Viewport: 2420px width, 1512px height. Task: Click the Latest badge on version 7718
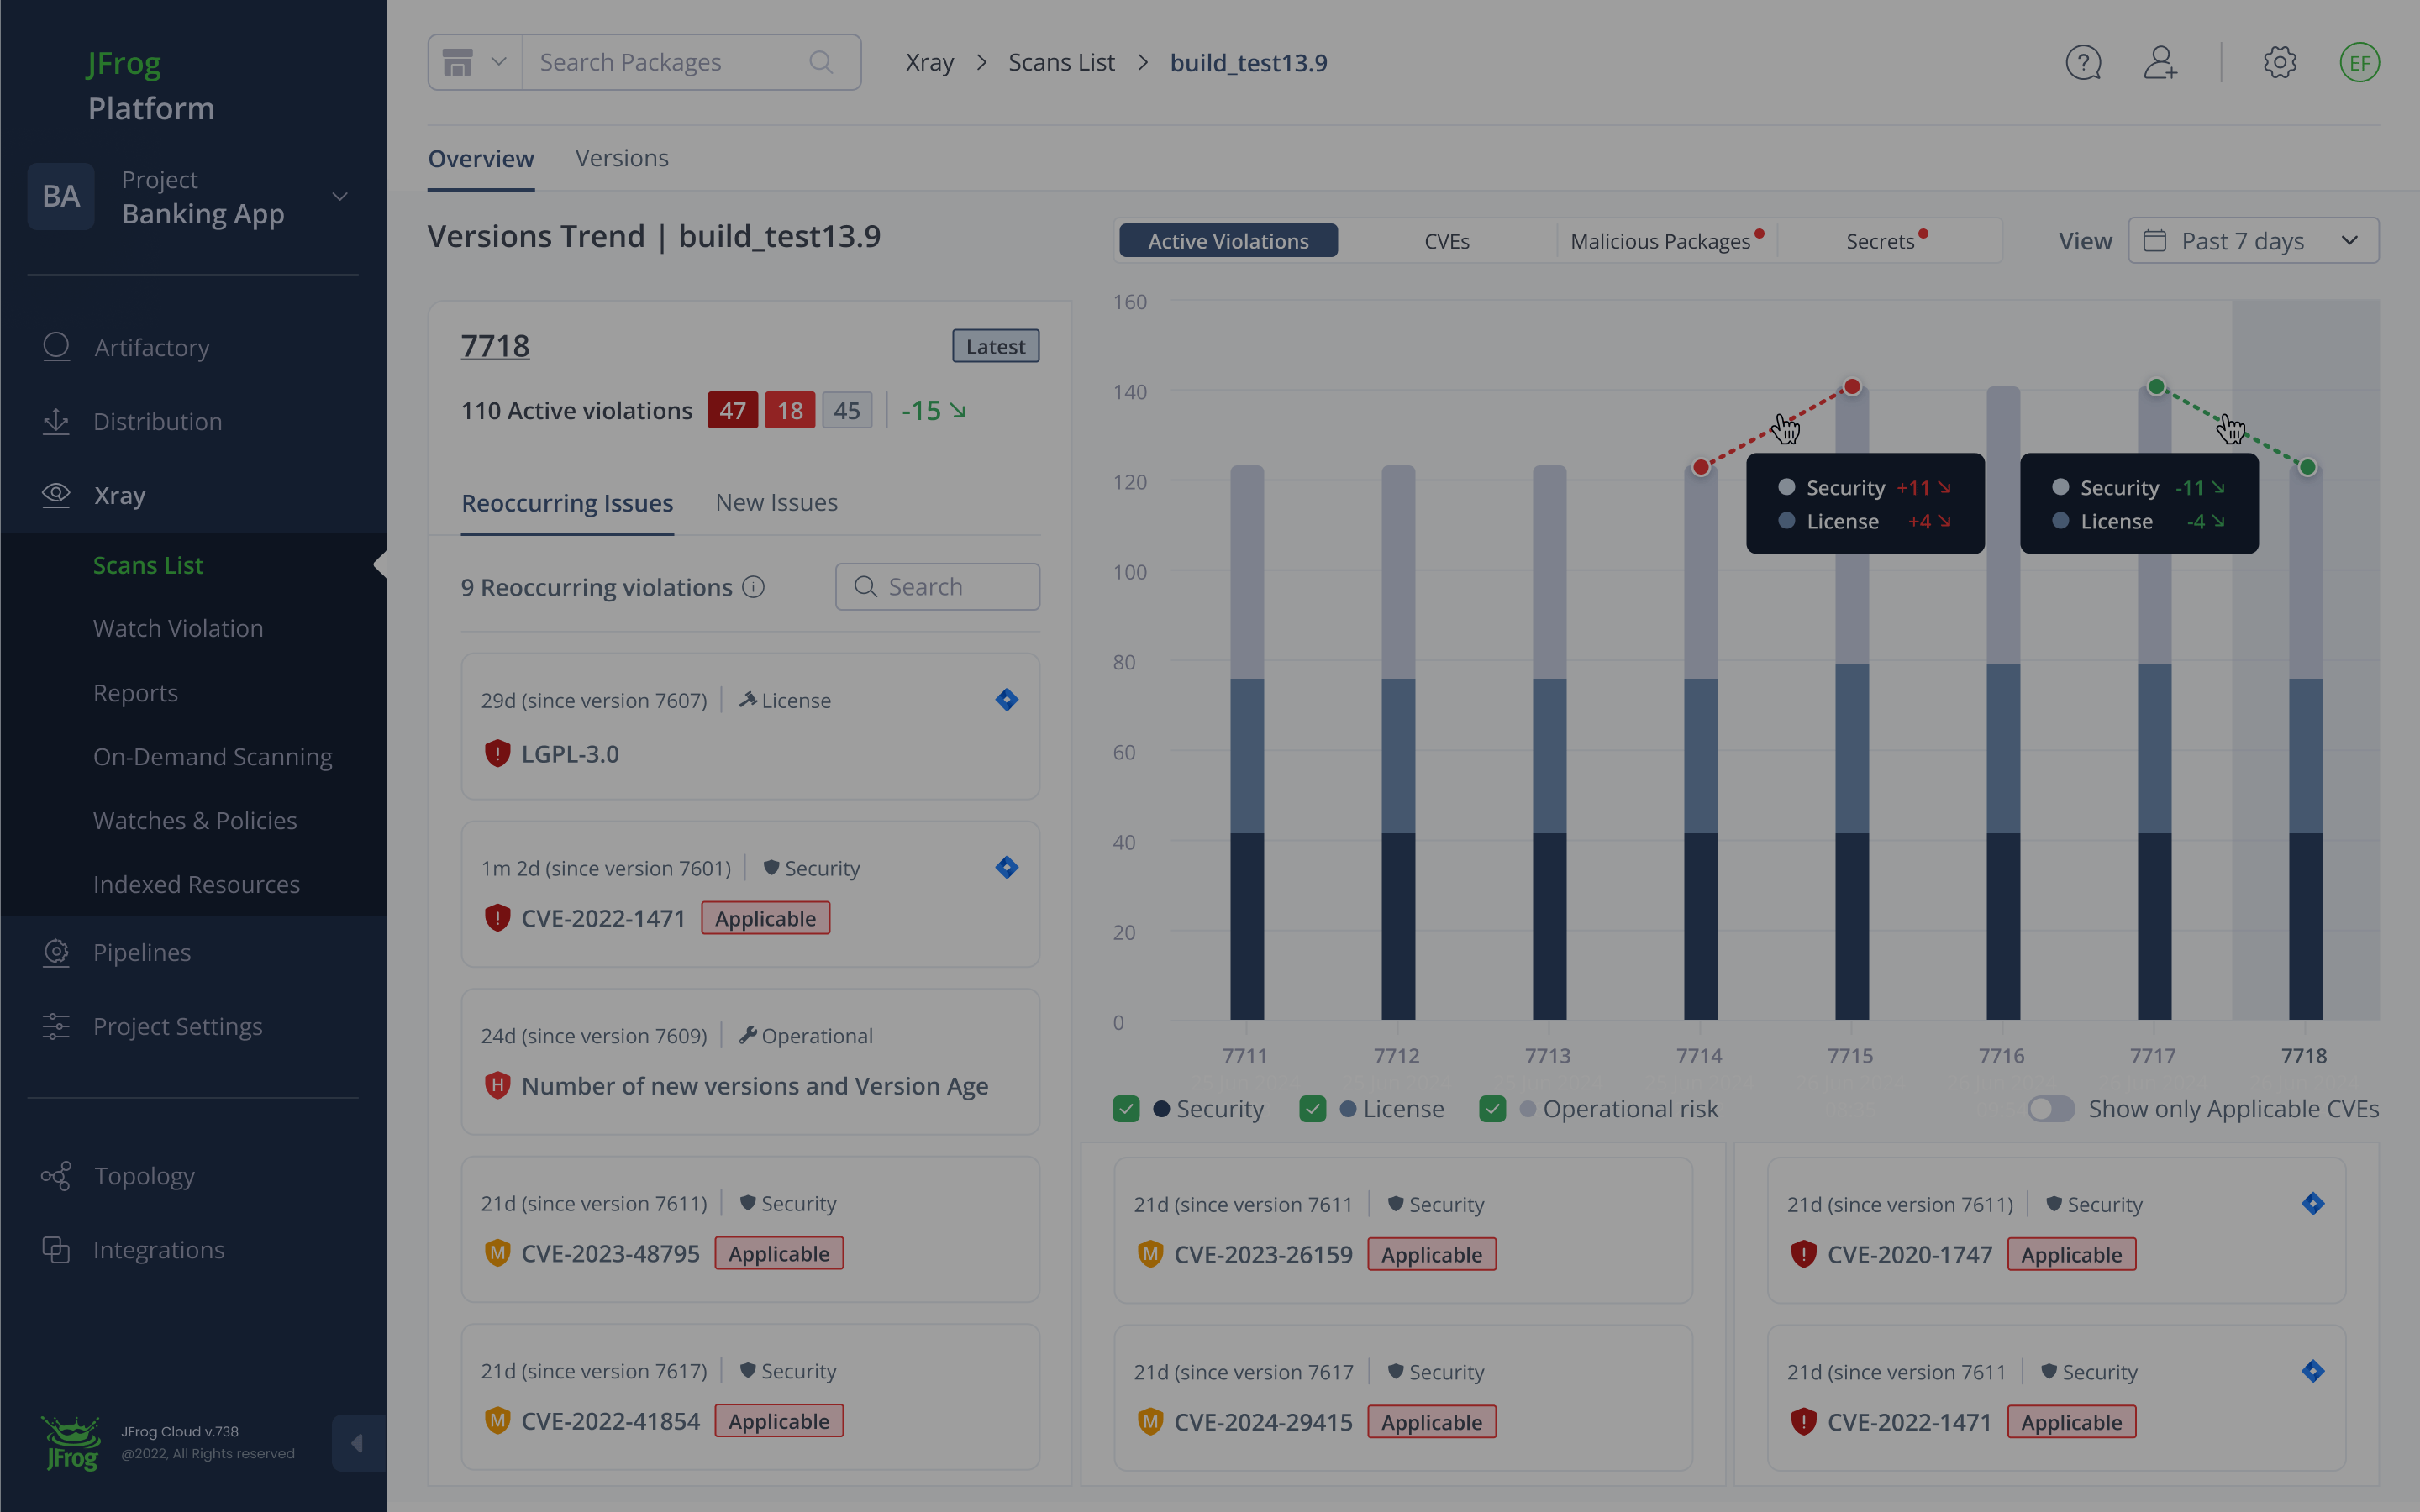[x=995, y=346]
